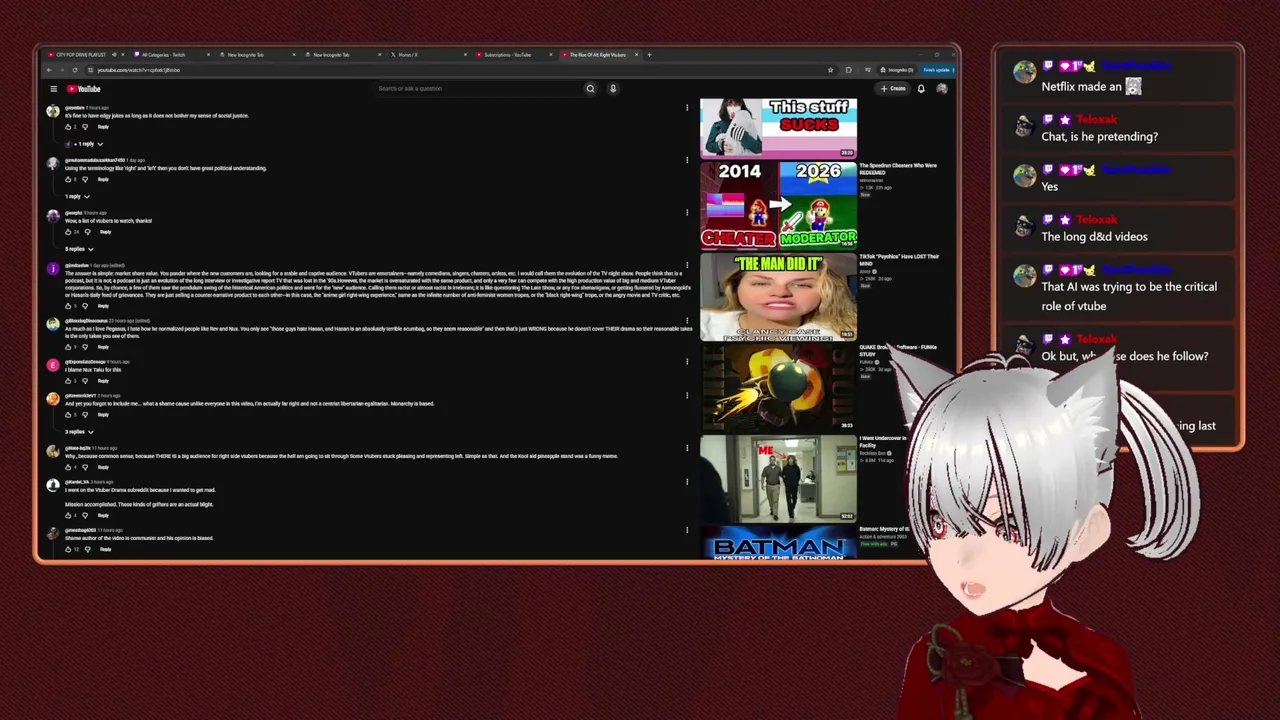The width and height of the screenshot is (1280, 720).
Task: Open options menu for 'Vtuber Drama subreddit' comment
Action: [687, 482]
